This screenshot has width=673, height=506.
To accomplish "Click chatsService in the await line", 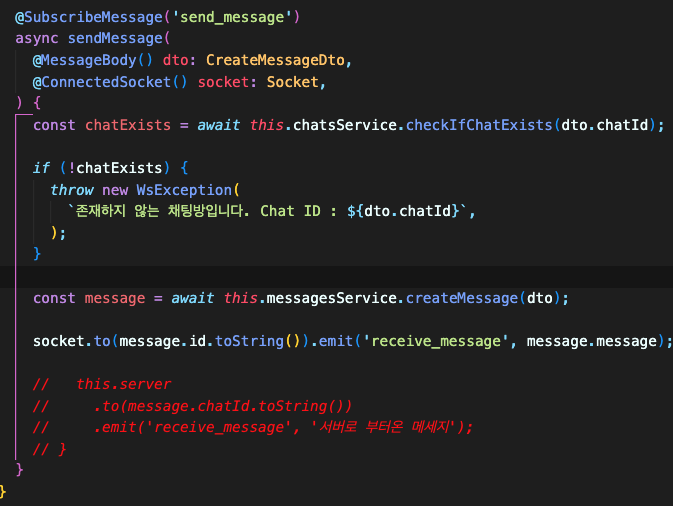I will [x=345, y=125].
